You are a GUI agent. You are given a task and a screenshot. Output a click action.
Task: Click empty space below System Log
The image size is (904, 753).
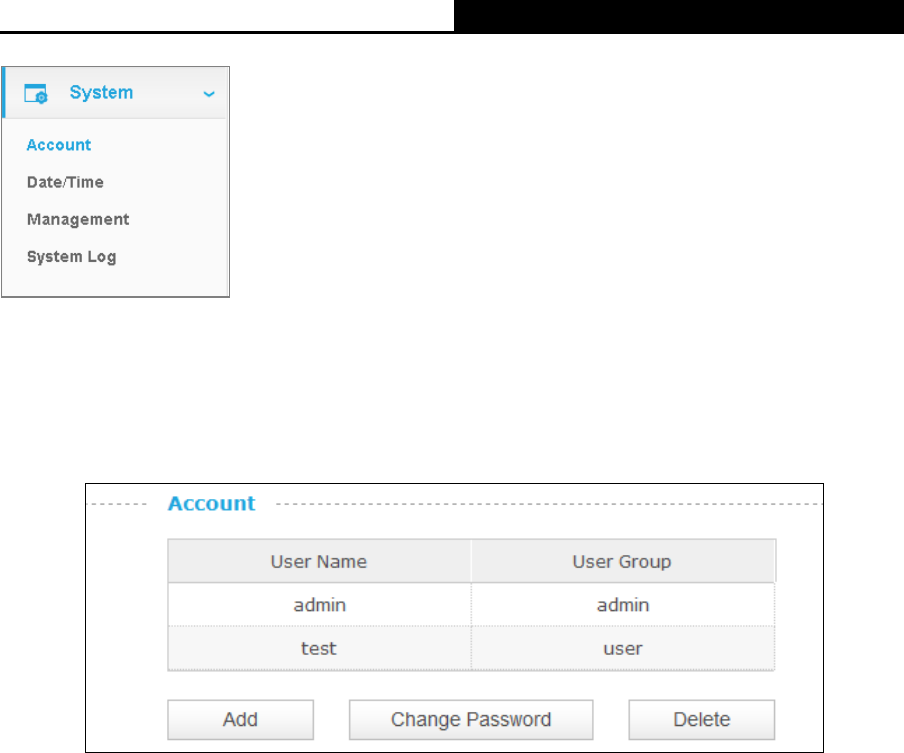[x=115, y=283]
